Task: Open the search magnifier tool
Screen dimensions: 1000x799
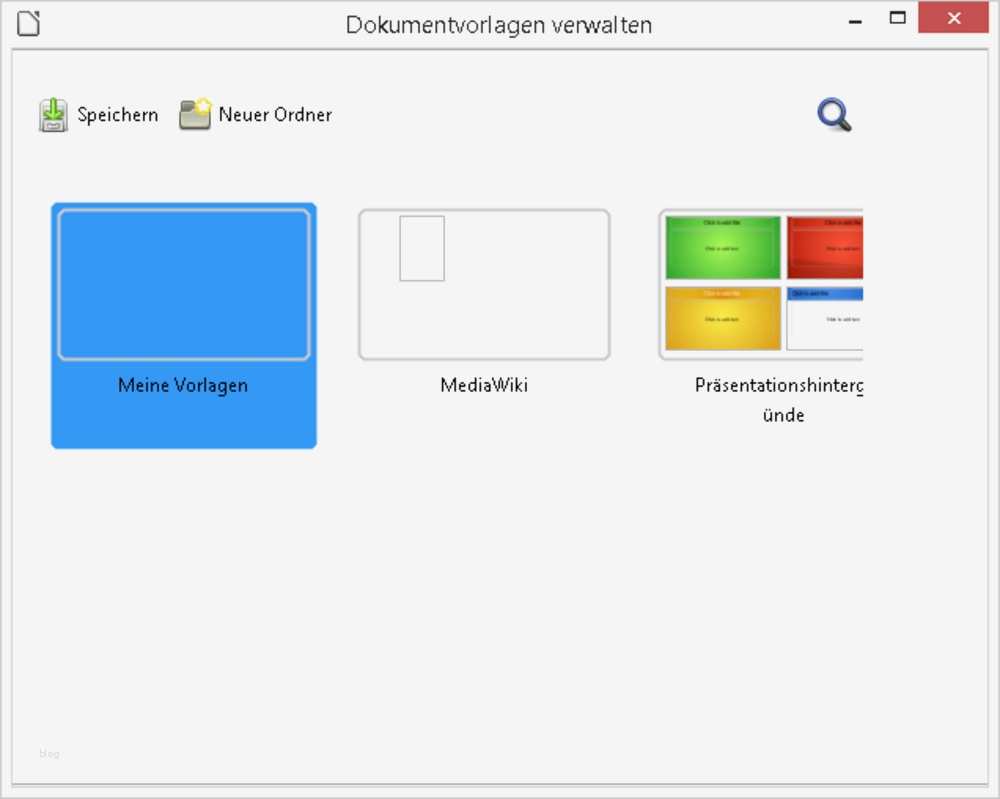Action: [x=834, y=114]
